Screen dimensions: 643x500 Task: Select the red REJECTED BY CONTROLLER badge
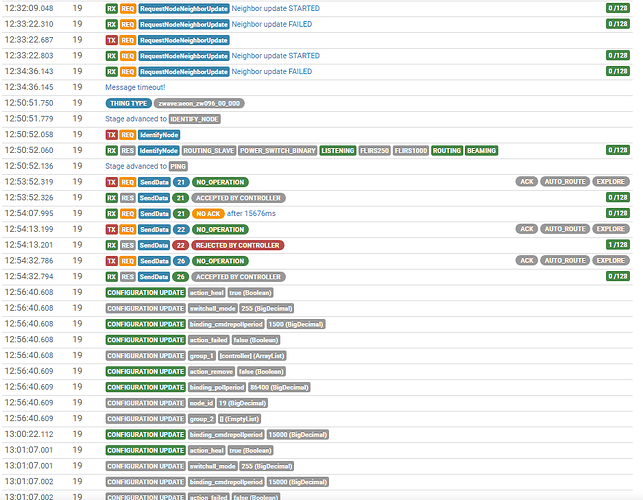coord(237,245)
